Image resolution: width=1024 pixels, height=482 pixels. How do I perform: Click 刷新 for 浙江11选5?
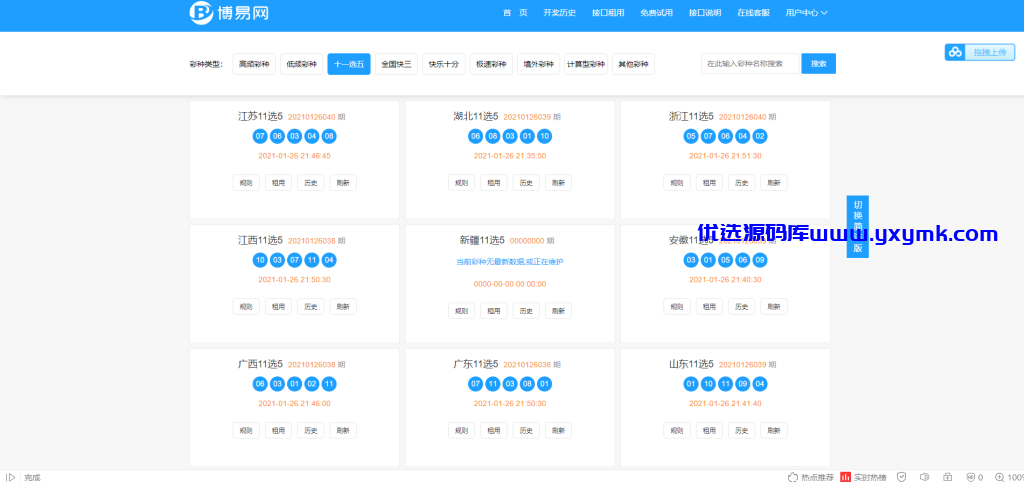pos(774,182)
